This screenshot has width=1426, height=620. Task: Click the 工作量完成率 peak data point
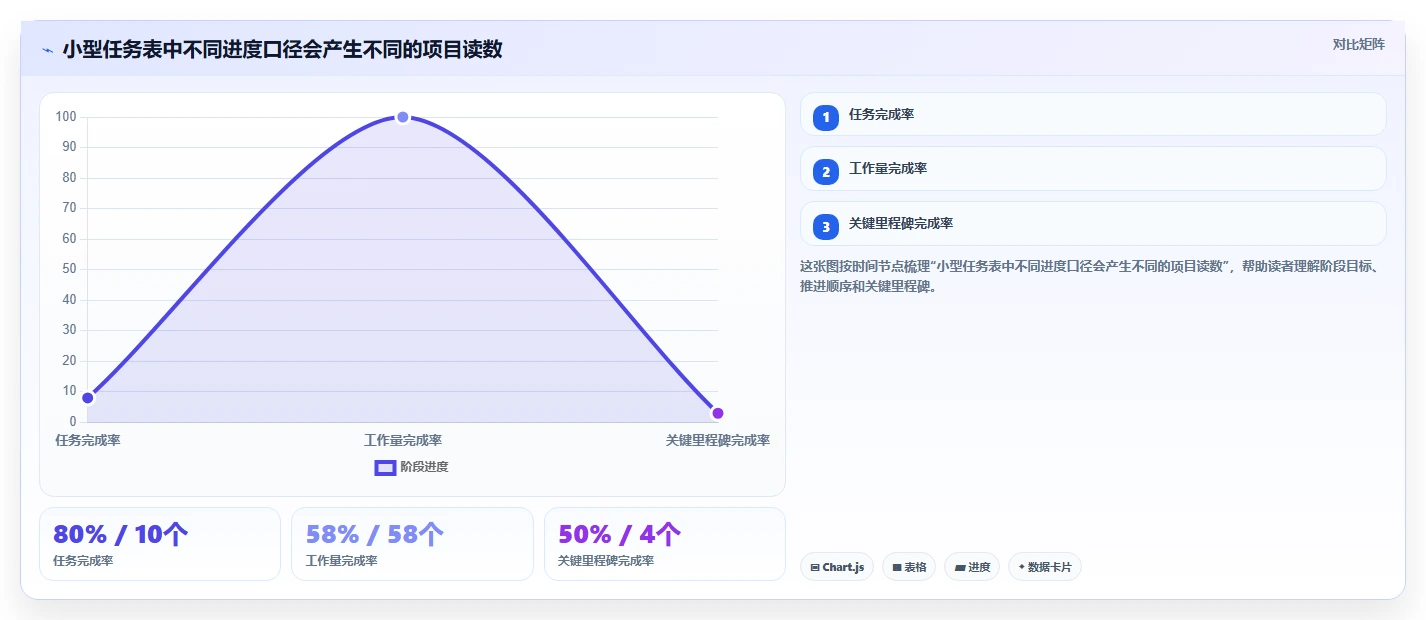[x=403, y=117]
